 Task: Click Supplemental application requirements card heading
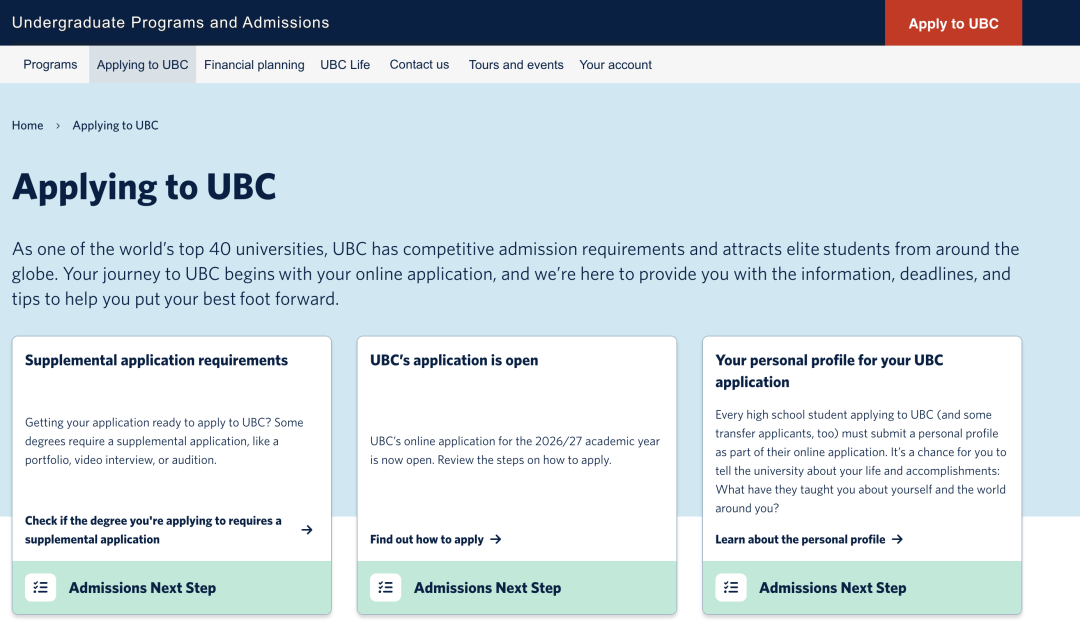[156, 360]
